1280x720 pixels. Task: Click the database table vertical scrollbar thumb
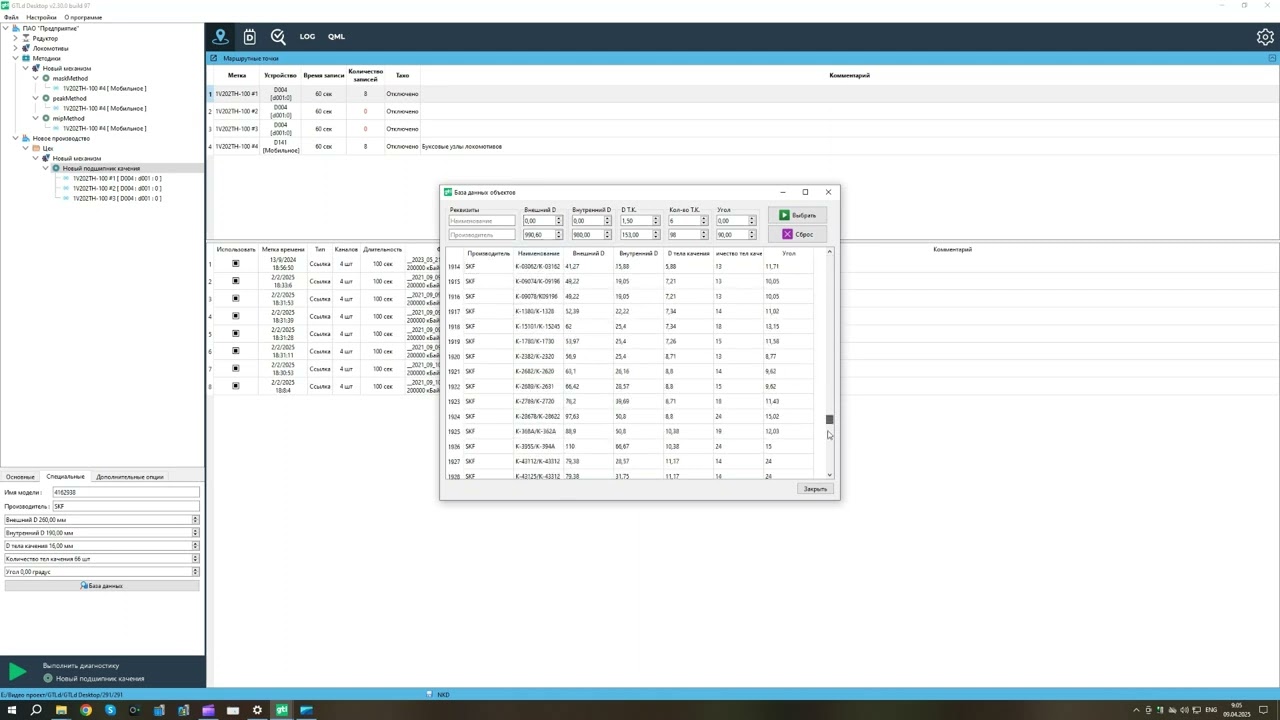click(x=829, y=420)
